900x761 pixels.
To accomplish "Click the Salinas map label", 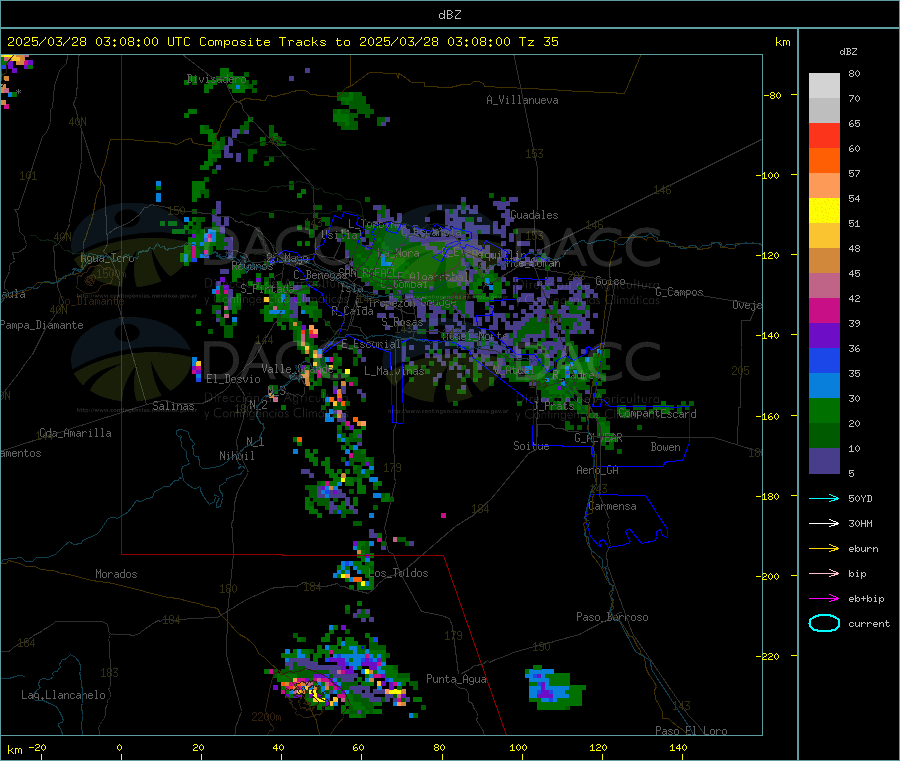I will click(x=173, y=406).
